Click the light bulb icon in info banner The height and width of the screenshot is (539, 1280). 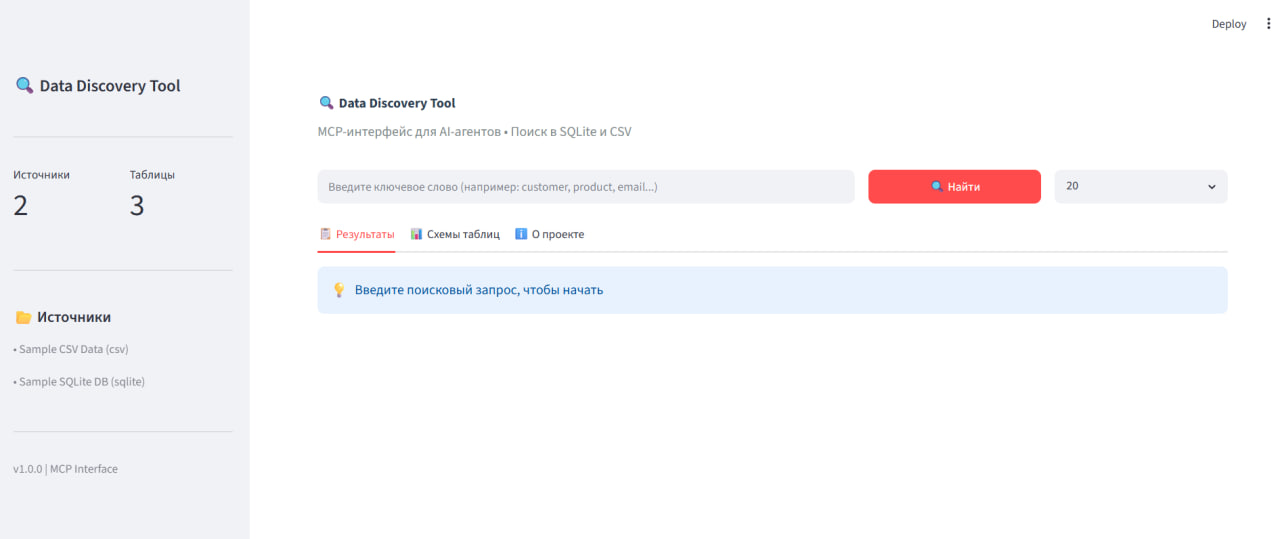pyautogui.click(x=339, y=290)
